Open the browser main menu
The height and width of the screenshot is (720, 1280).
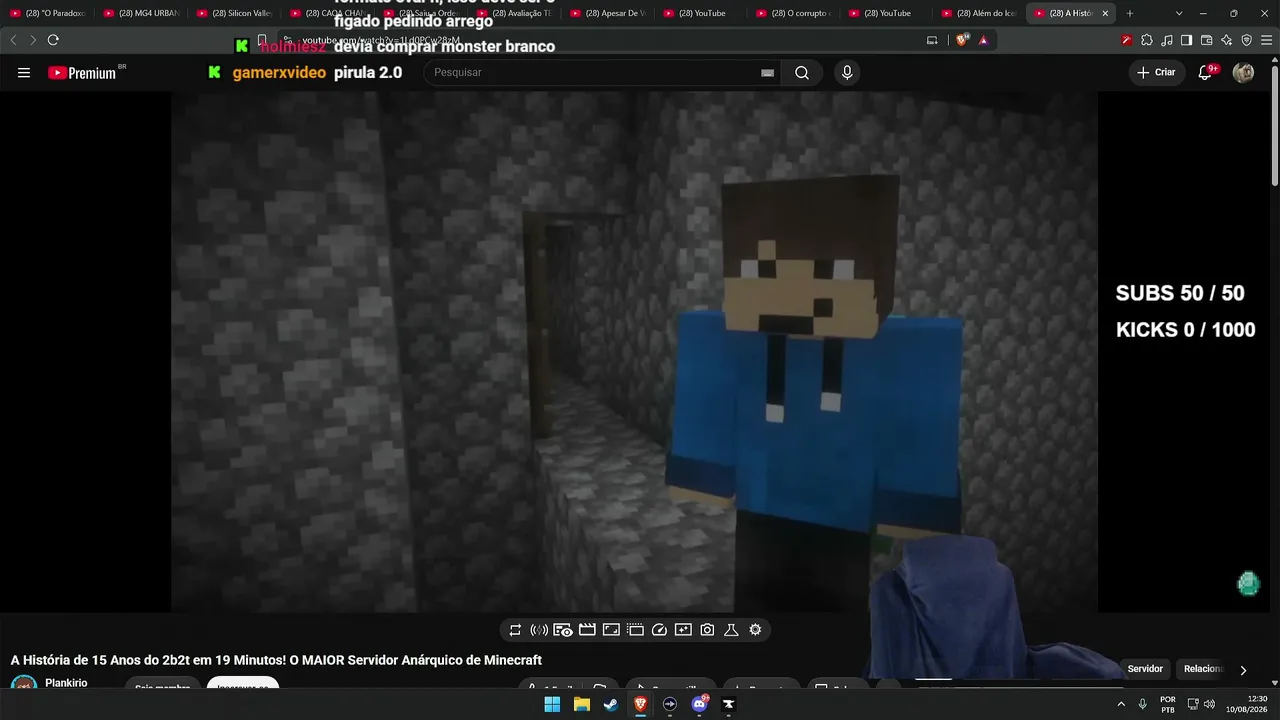pyautogui.click(x=1266, y=40)
